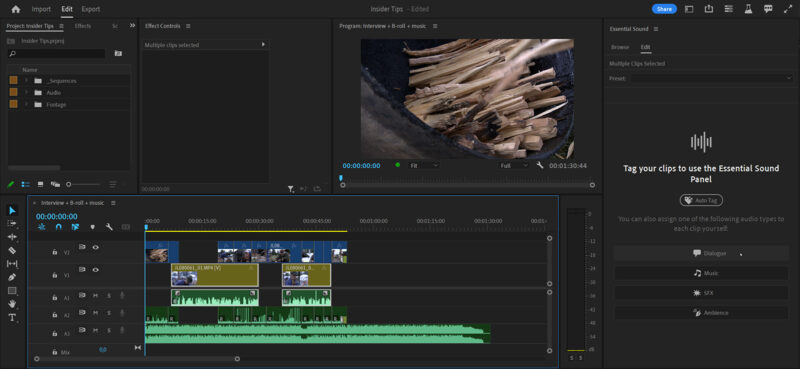
Task: Click the Share button
Action: (664, 9)
